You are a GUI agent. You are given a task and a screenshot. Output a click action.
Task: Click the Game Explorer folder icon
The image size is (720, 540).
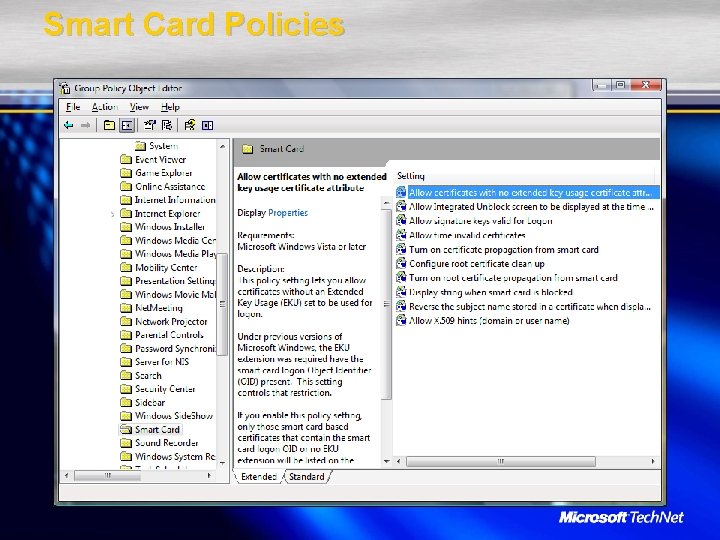point(126,173)
